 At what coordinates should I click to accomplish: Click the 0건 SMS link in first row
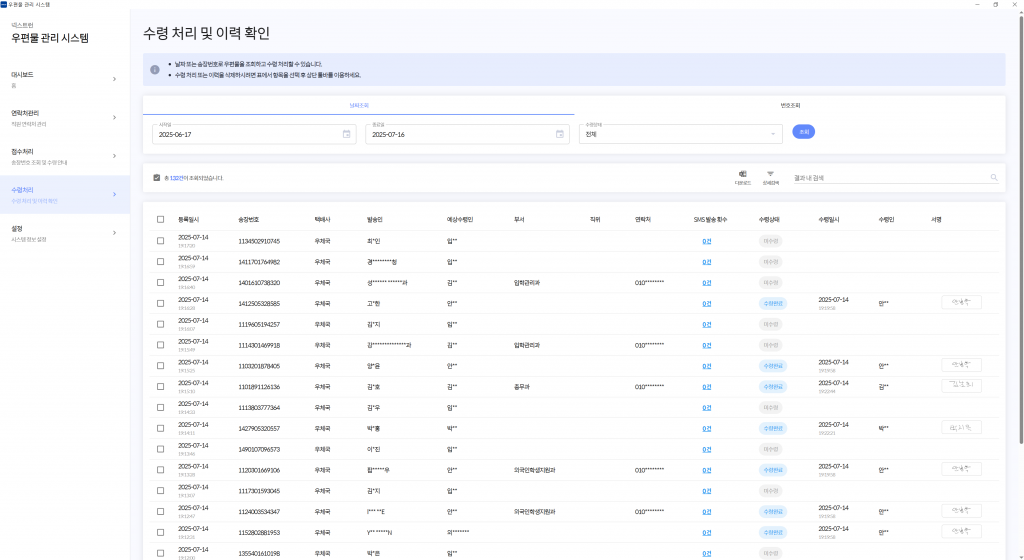click(x=707, y=241)
